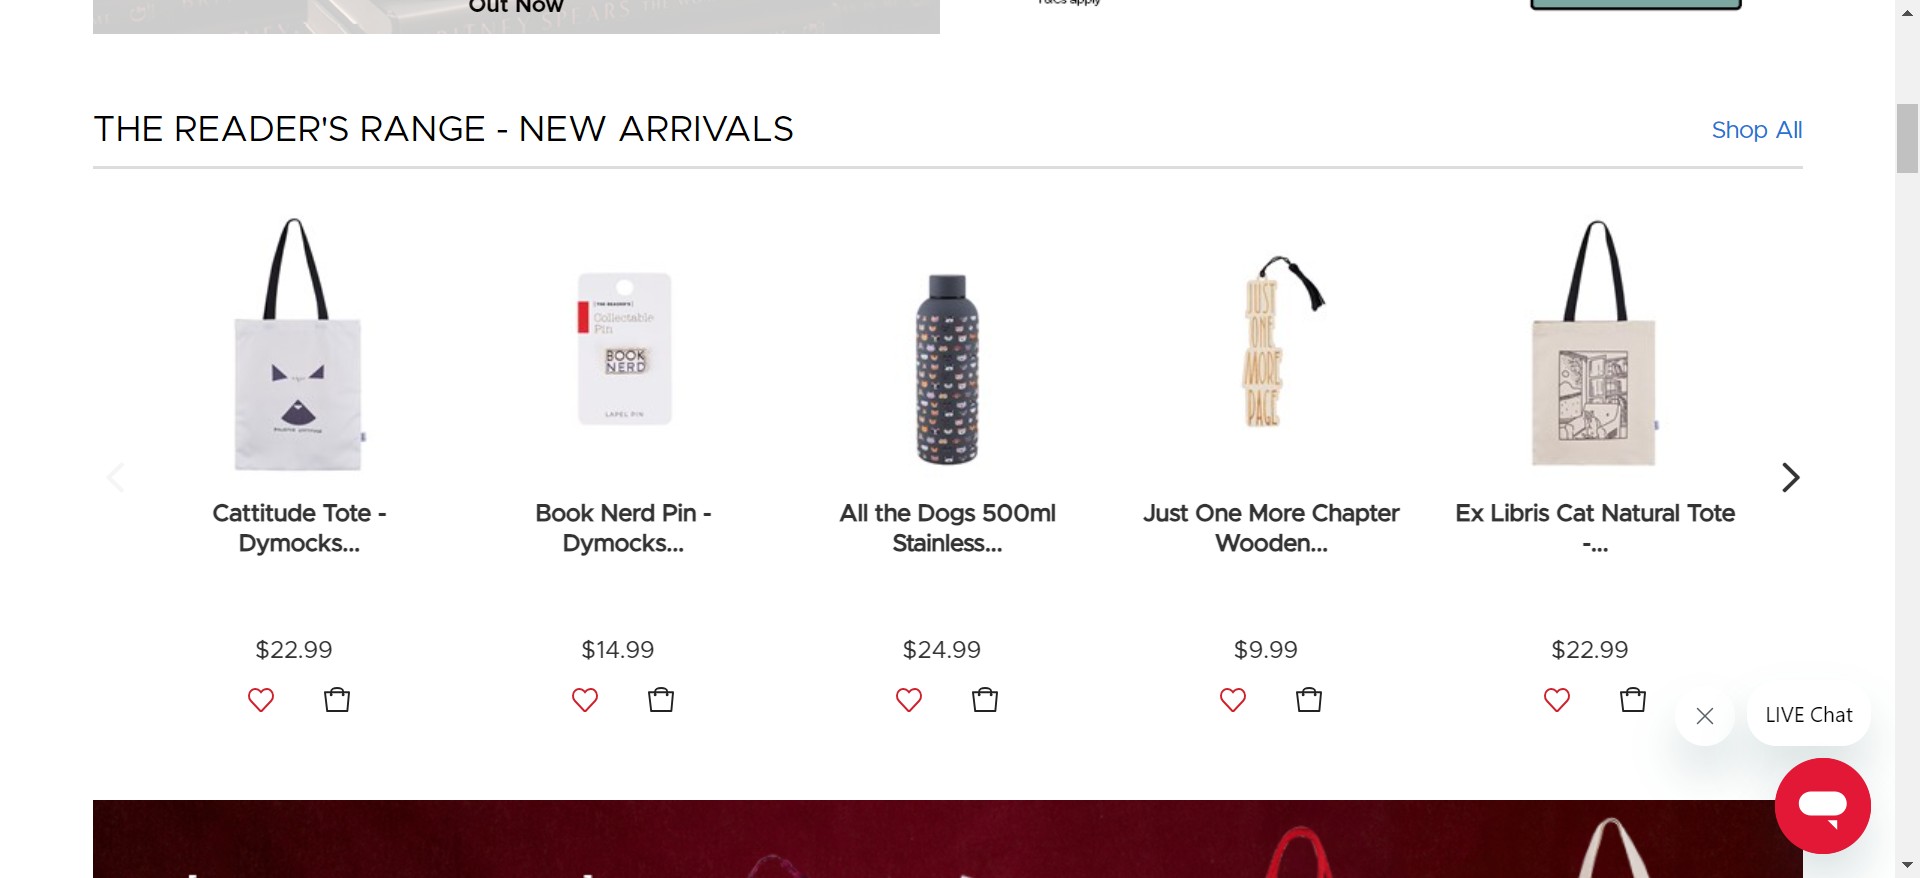Go to previous products with left chevron
The width and height of the screenshot is (1920, 878).
pyautogui.click(x=116, y=477)
